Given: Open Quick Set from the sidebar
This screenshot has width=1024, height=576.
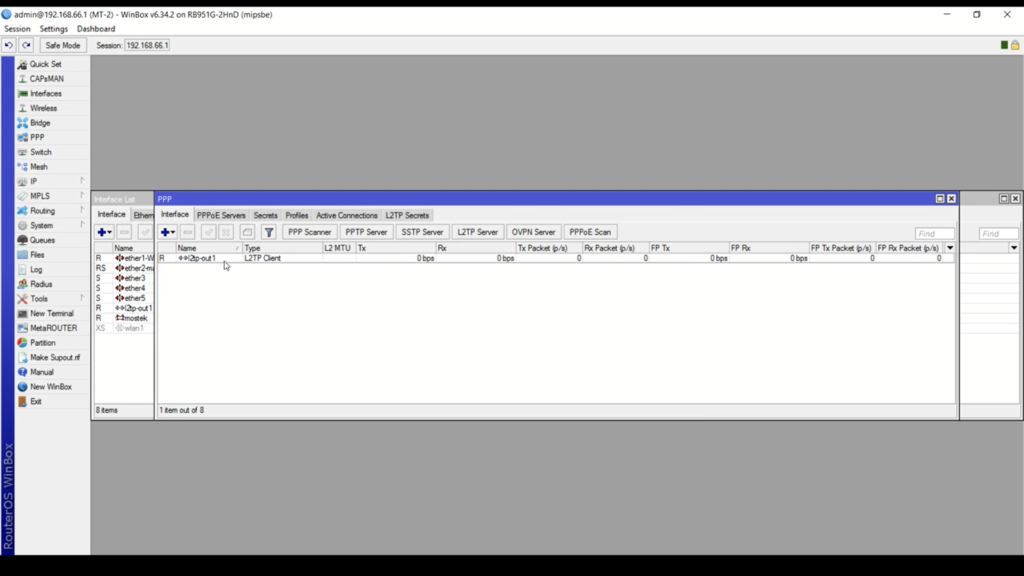Looking at the screenshot, I should tap(45, 64).
